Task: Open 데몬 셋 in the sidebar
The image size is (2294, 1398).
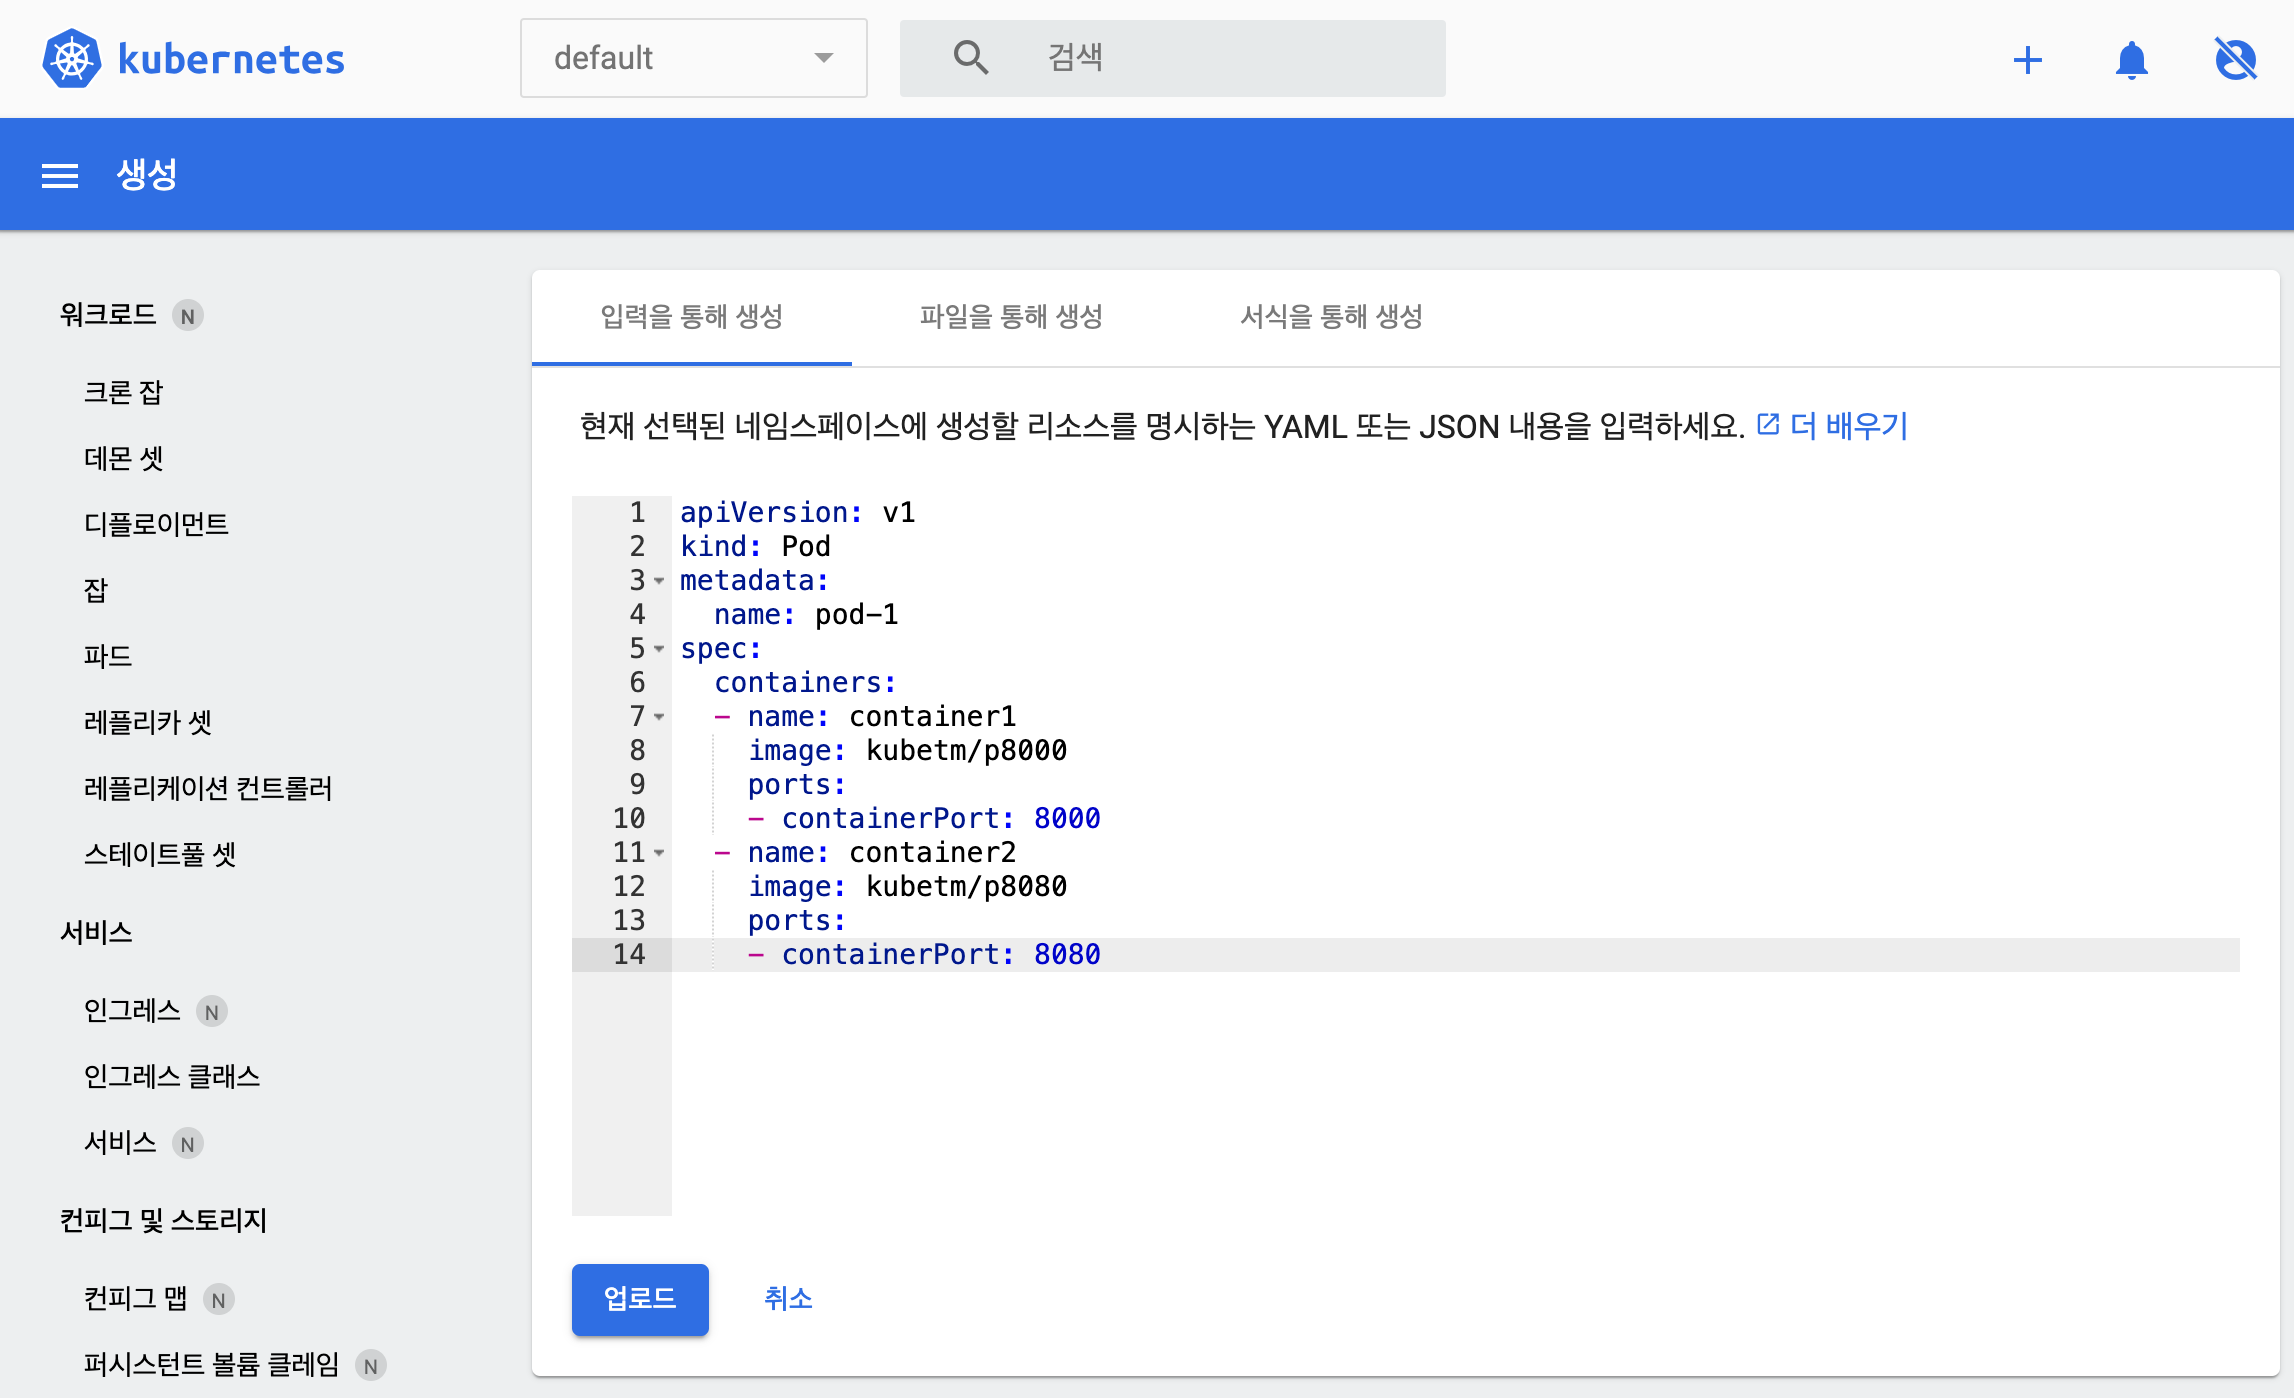Action: pyautogui.click(x=123, y=458)
